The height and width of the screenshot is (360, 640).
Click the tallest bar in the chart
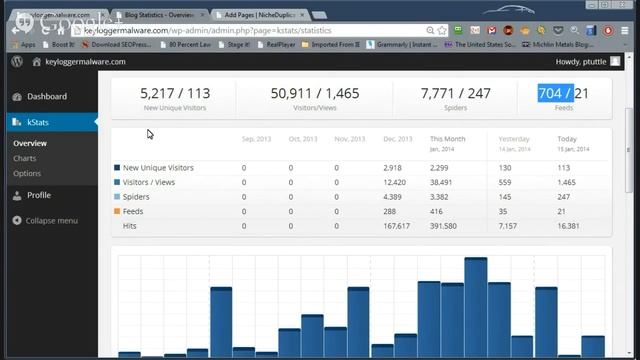pyautogui.click(x=476, y=307)
